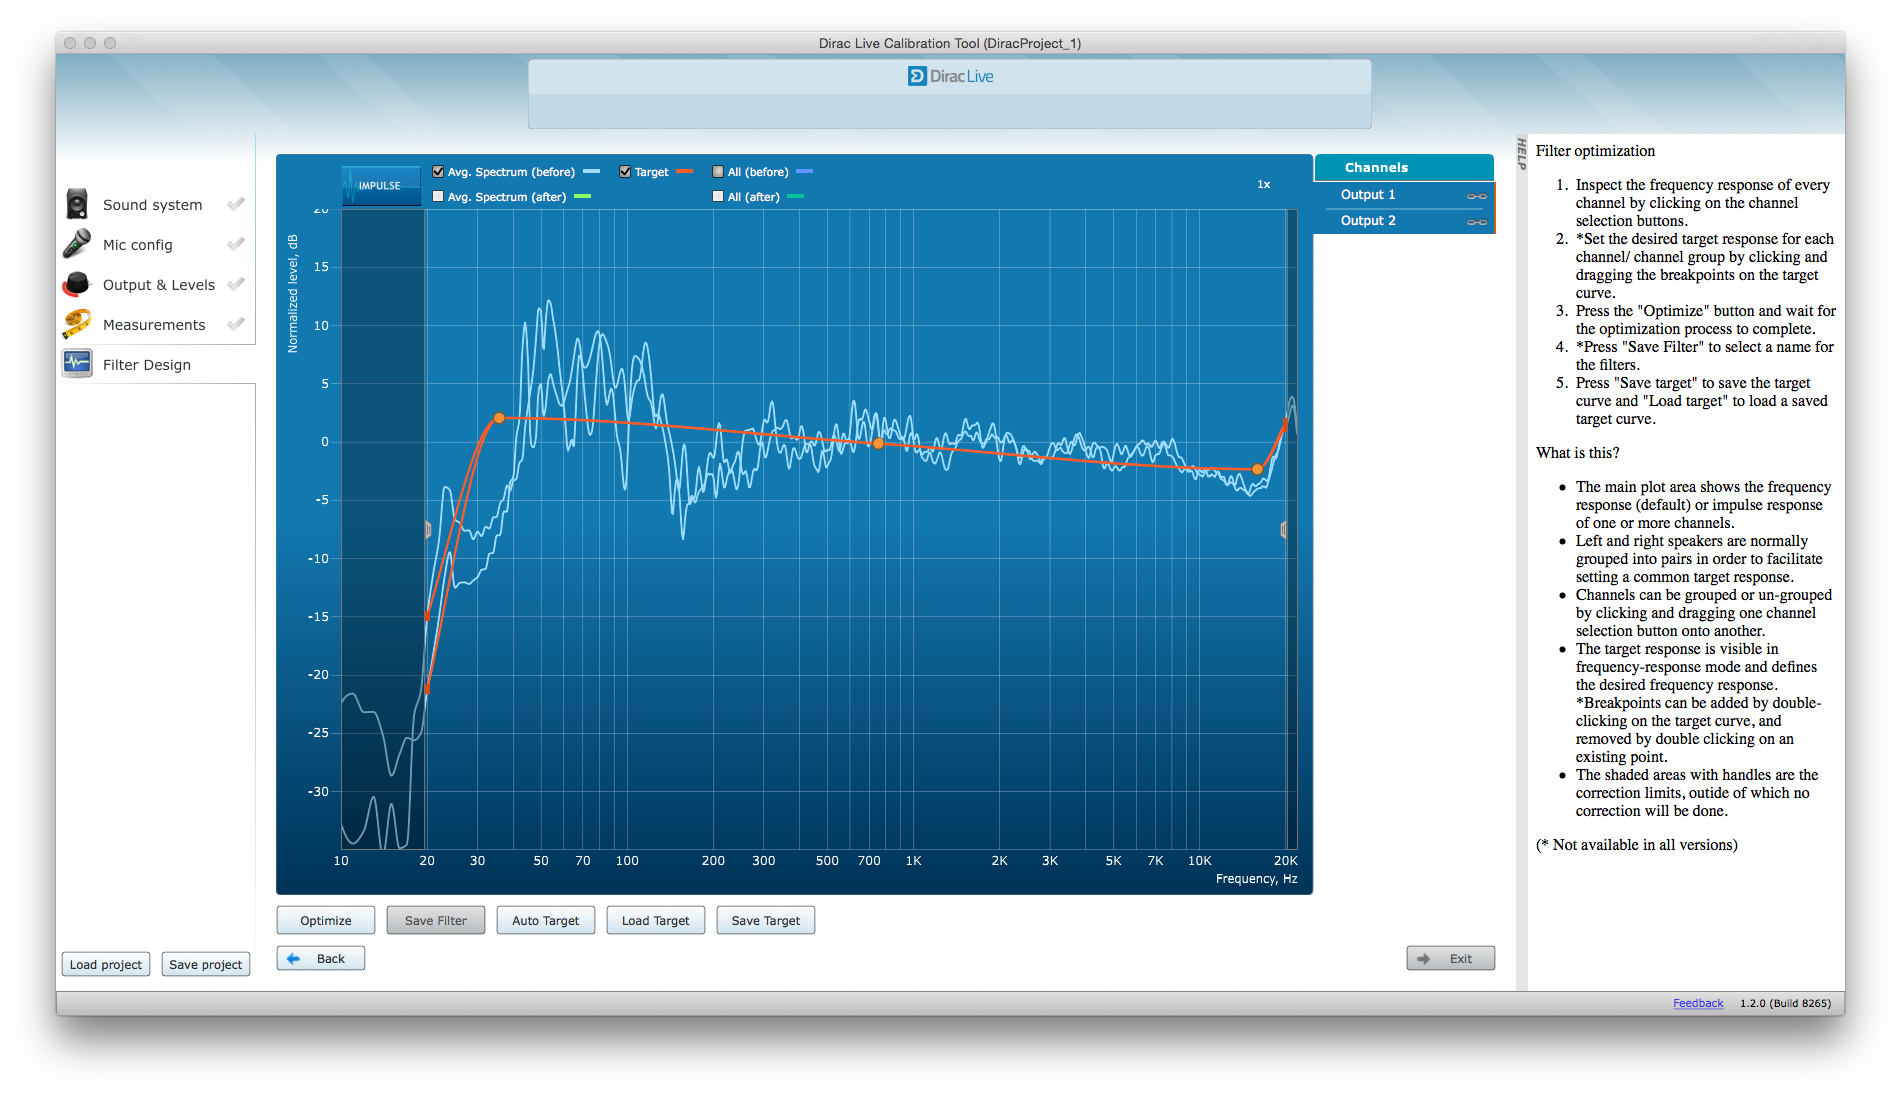Click the Auto Target button
Image resolution: width=1901 pixels, height=1096 pixels.
point(545,921)
